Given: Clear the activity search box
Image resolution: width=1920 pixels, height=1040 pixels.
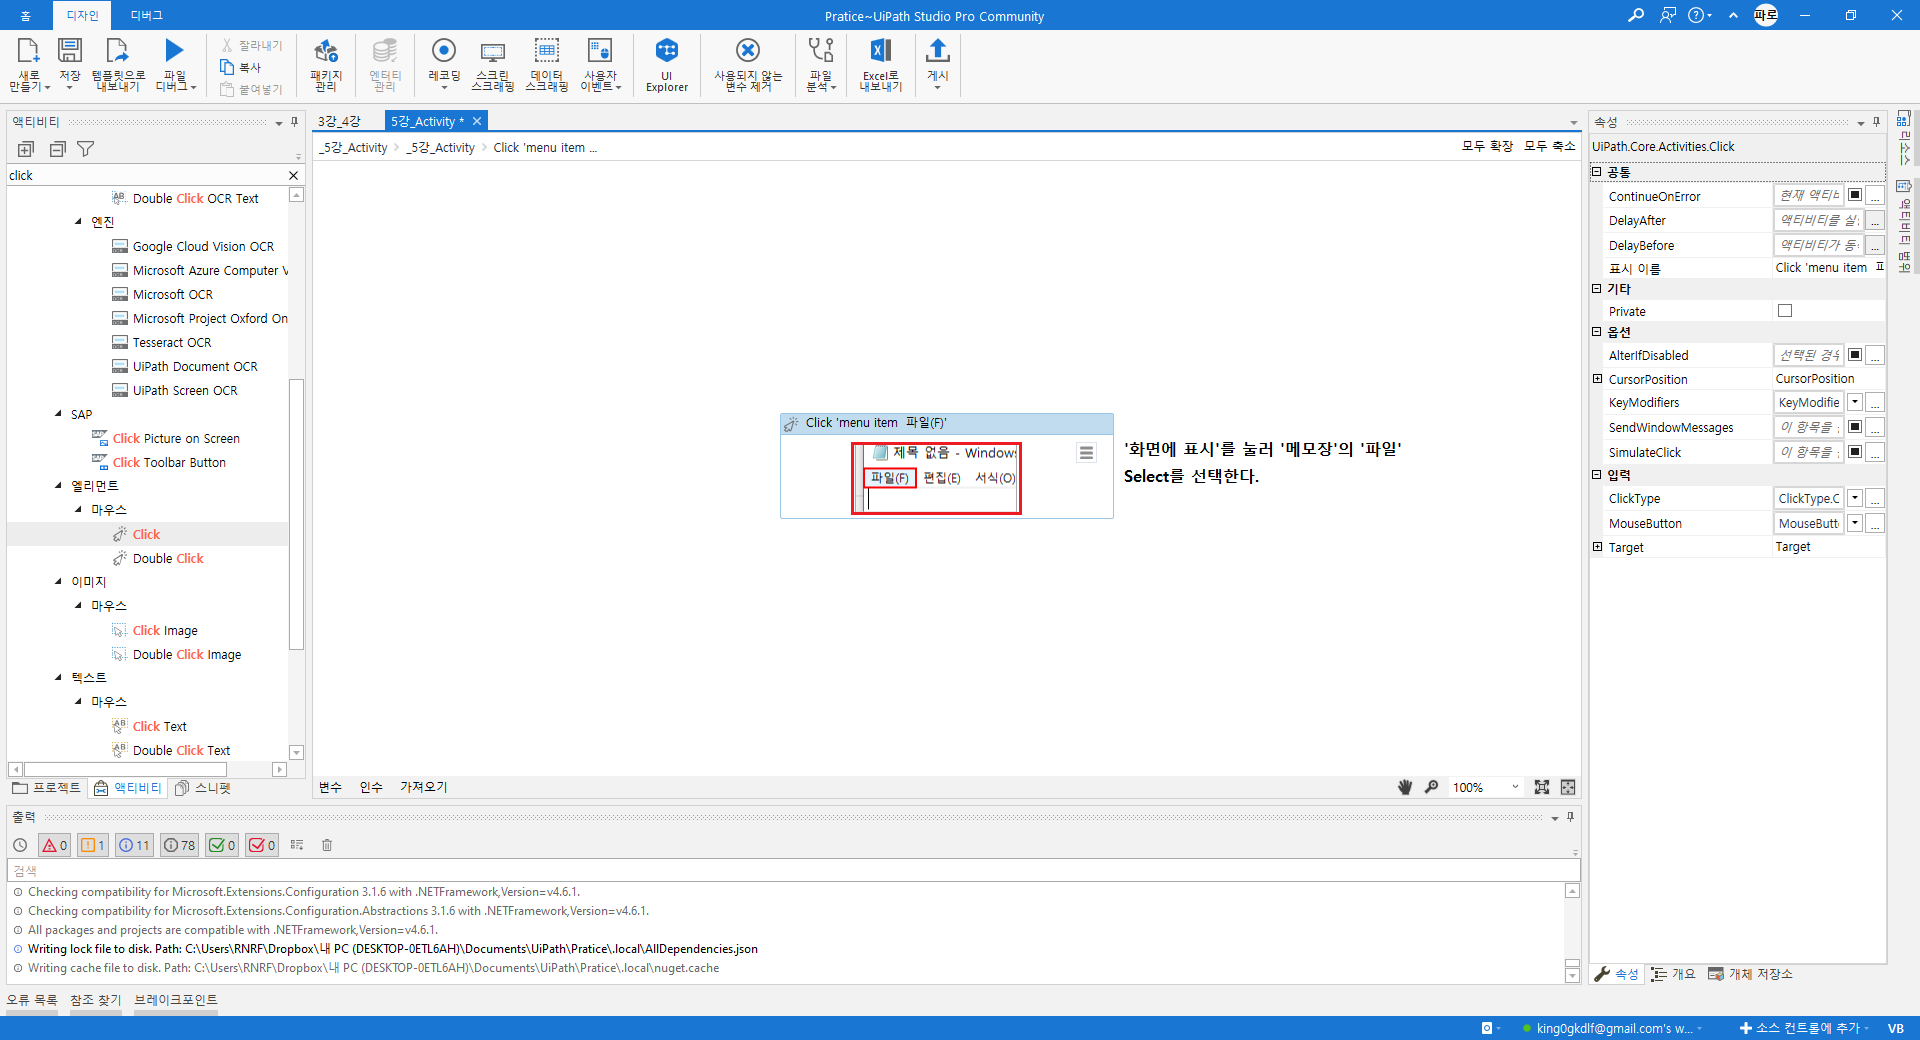Looking at the screenshot, I should 293,175.
